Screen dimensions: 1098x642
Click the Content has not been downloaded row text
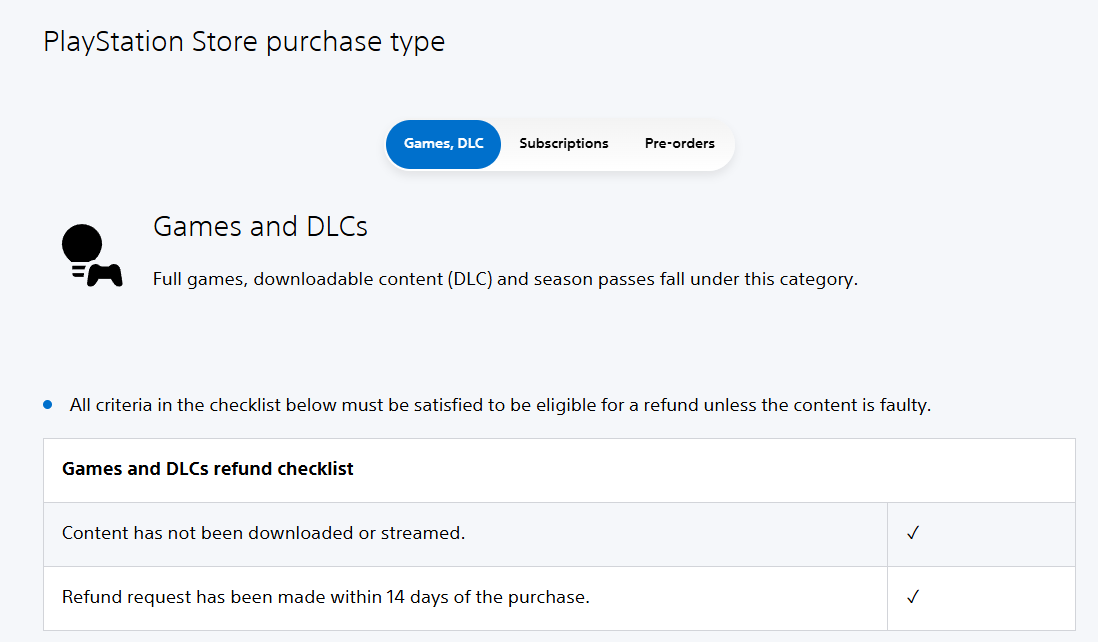tap(263, 534)
